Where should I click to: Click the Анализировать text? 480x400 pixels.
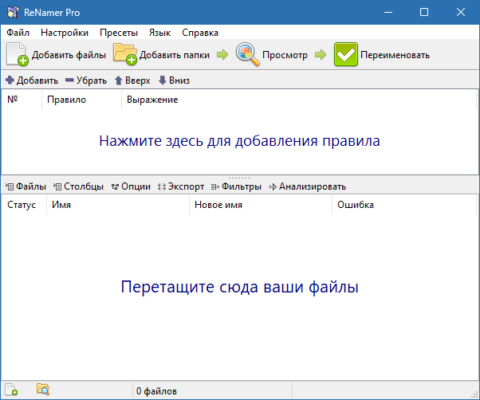coord(312,186)
